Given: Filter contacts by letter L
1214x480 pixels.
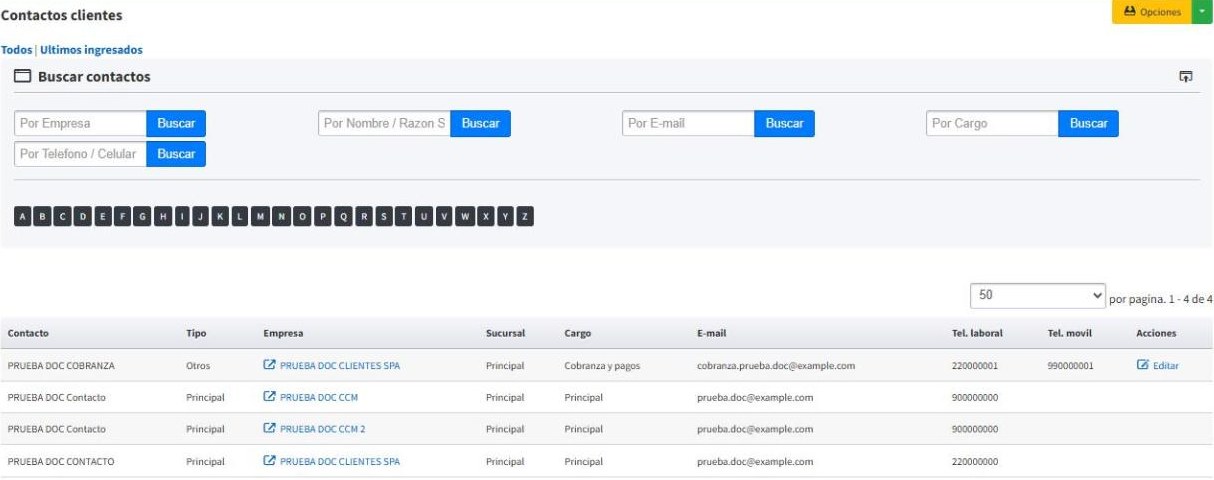Looking at the screenshot, I should click(240, 216).
